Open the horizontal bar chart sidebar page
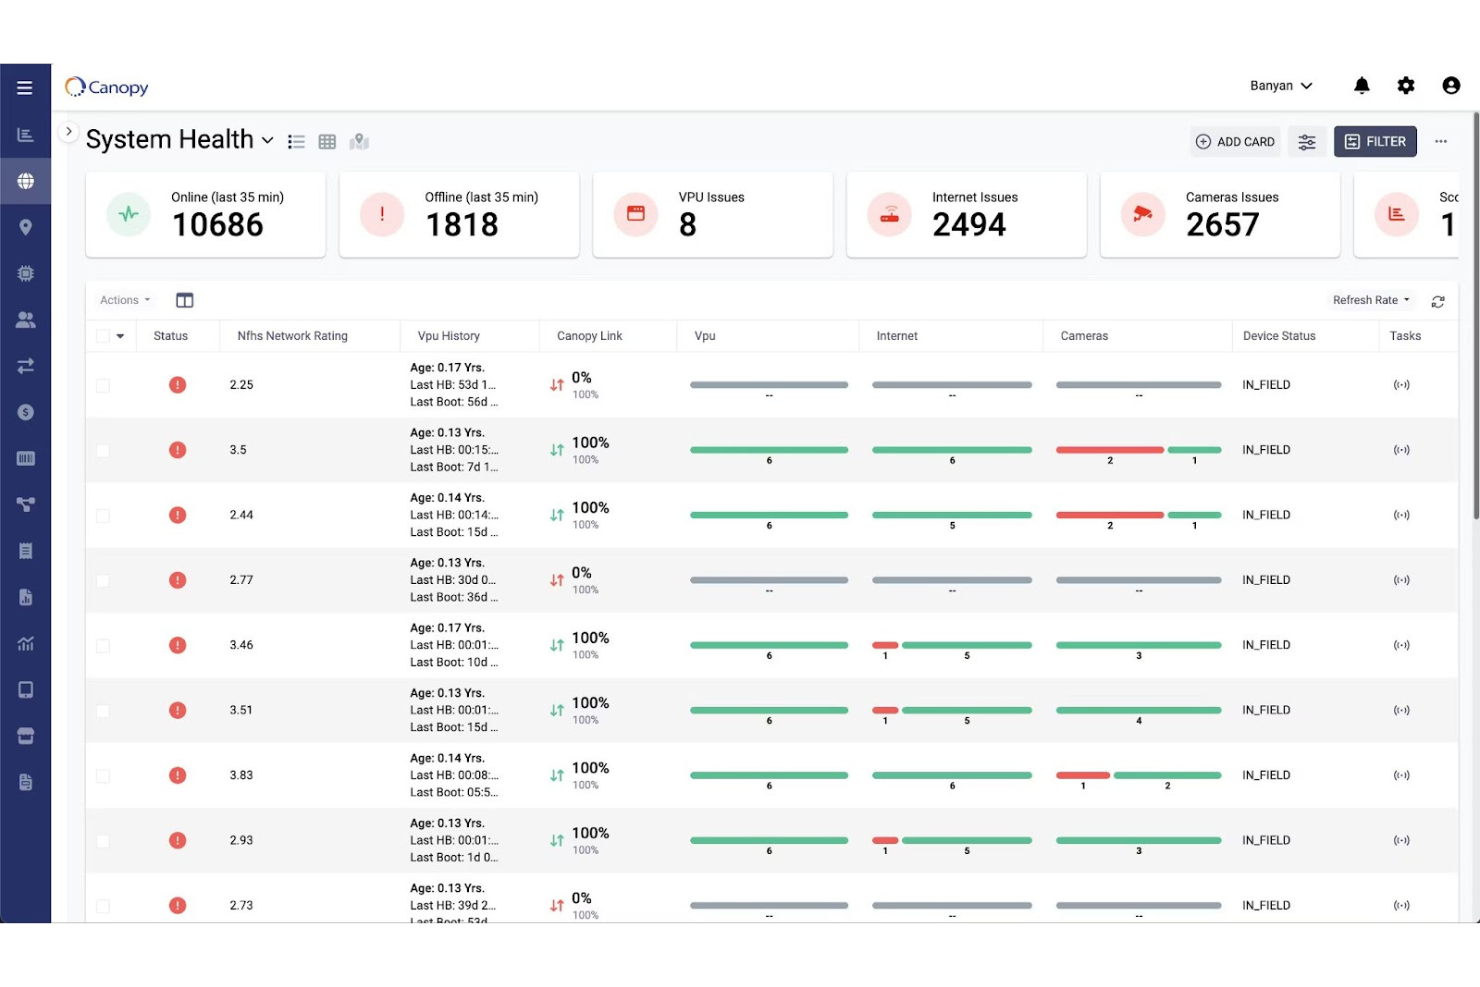Image resolution: width=1480 pixels, height=987 pixels. coord(26,135)
